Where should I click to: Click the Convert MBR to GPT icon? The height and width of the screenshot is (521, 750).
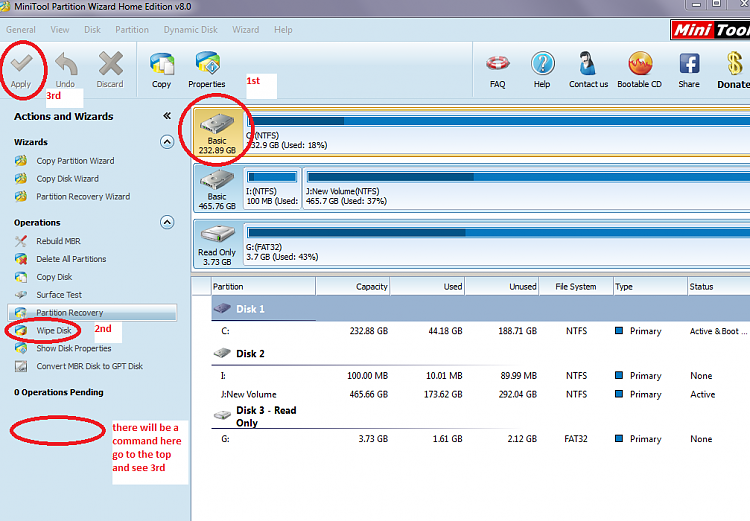click(21, 366)
